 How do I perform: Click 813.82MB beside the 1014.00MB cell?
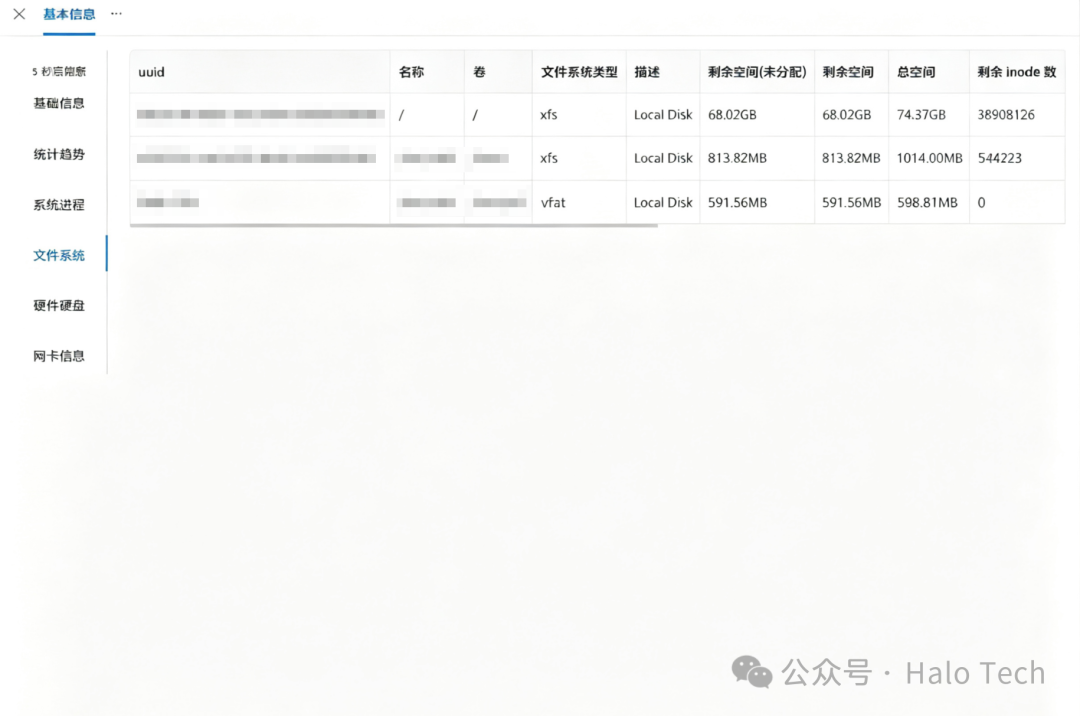(x=851, y=158)
